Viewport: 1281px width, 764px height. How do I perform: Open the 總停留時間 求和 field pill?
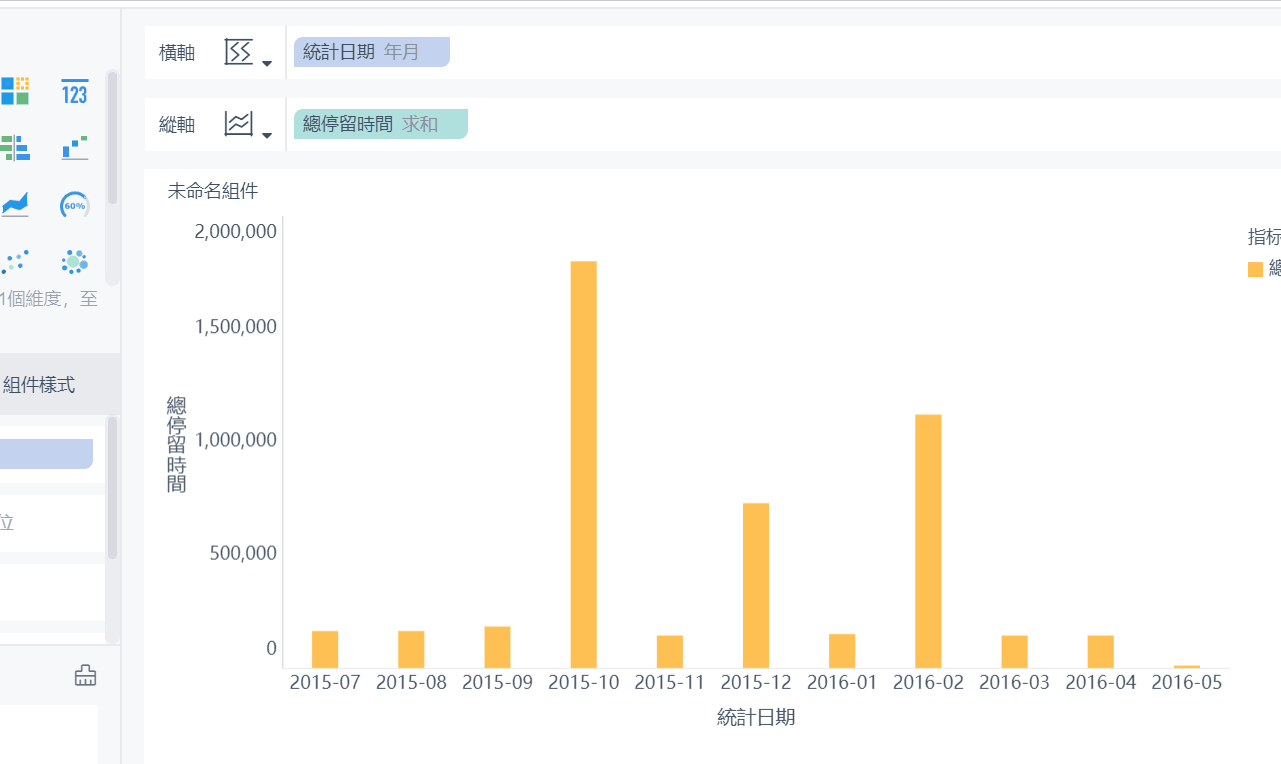(x=380, y=125)
